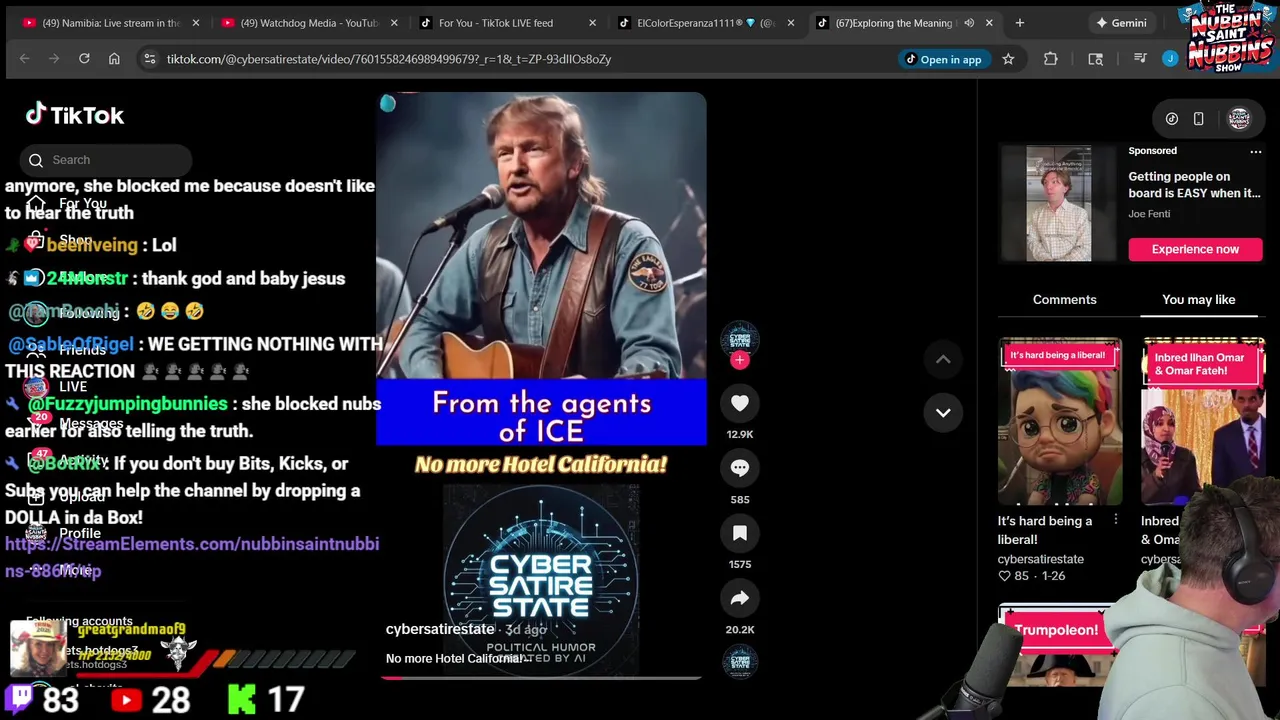Screen dimensions: 1280x720
Task: Open the Inbred Ilhan Omar video thumbnail
Action: (x=1204, y=421)
